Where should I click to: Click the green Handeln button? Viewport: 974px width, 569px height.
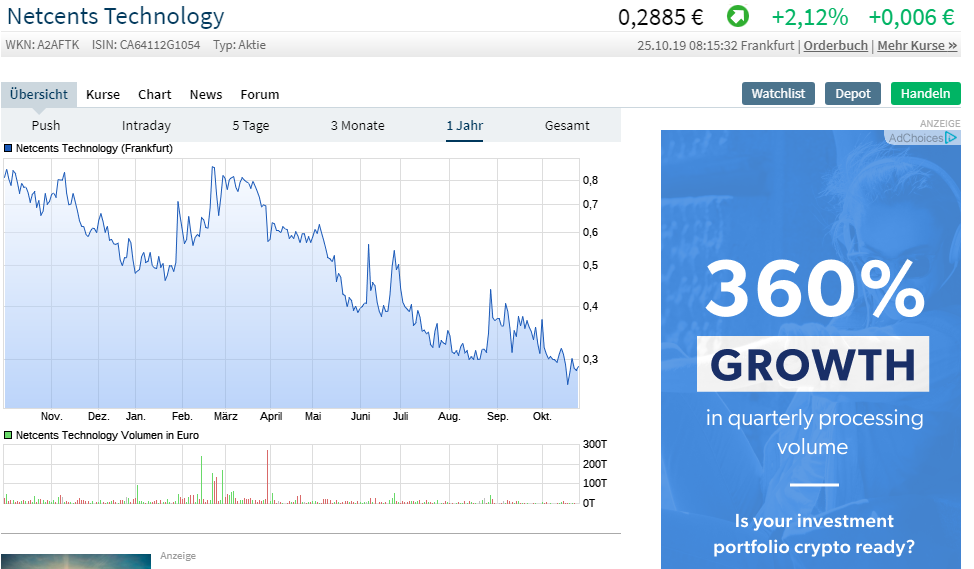926,93
